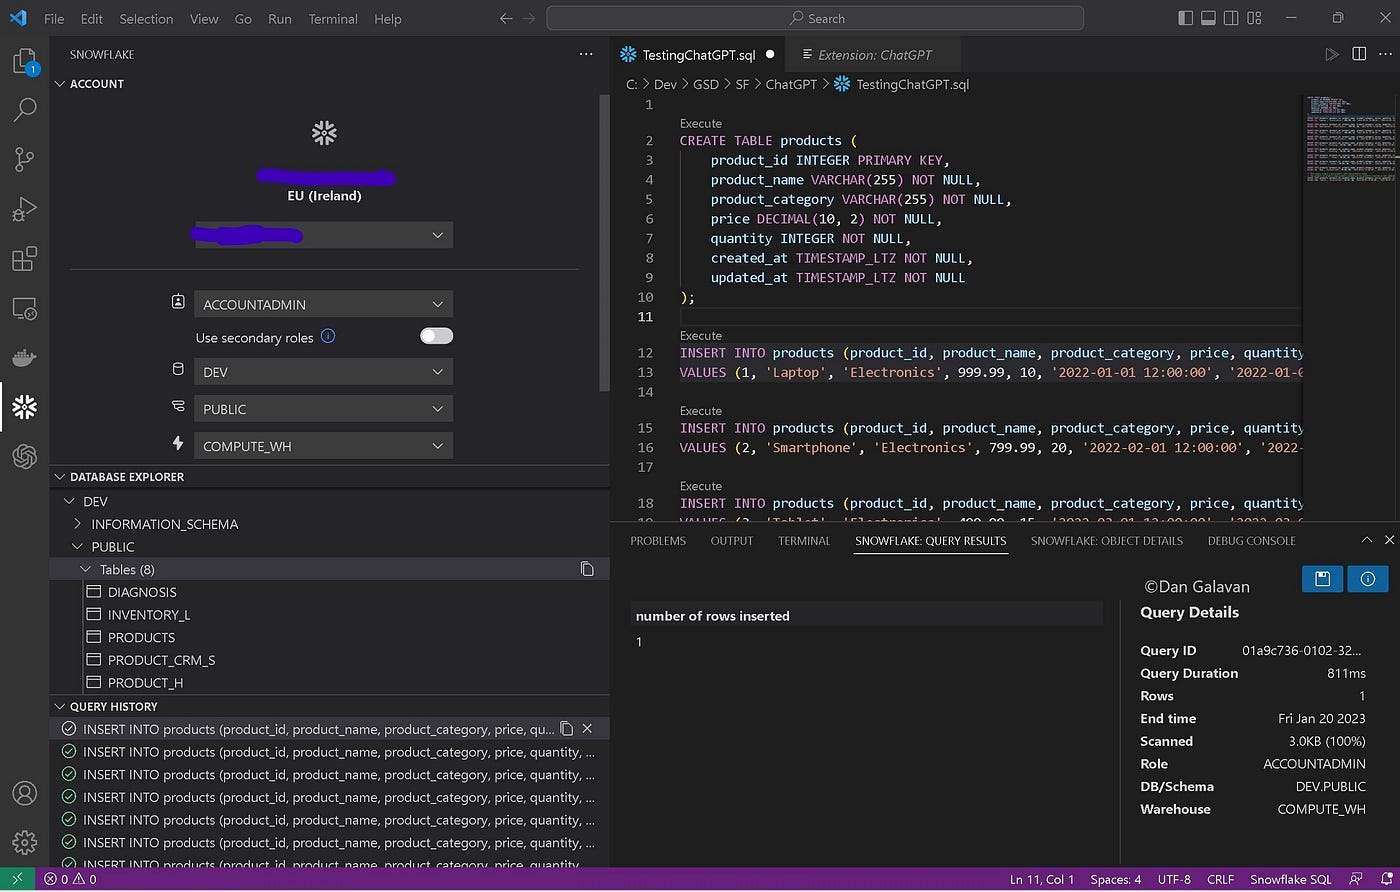
Task: Switch to the SNOWFLAKE: OBJECT DETAILS tab
Action: [x=1107, y=540]
